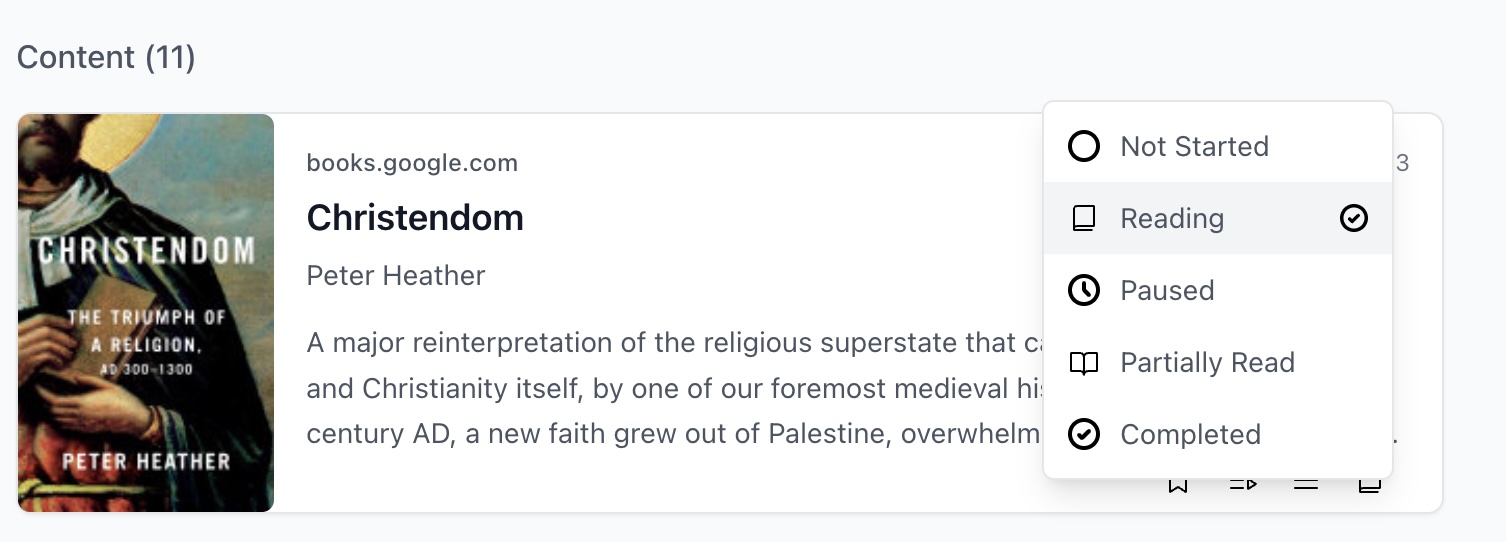Click the empty circle icon beside Not Started
The height and width of the screenshot is (542, 1506).
click(x=1084, y=146)
